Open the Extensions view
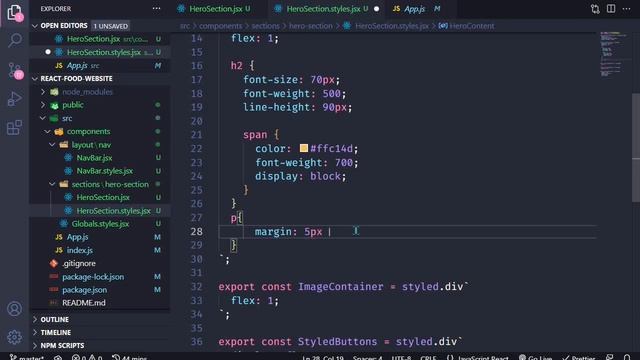The width and height of the screenshot is (640, 360). point(14,127)
